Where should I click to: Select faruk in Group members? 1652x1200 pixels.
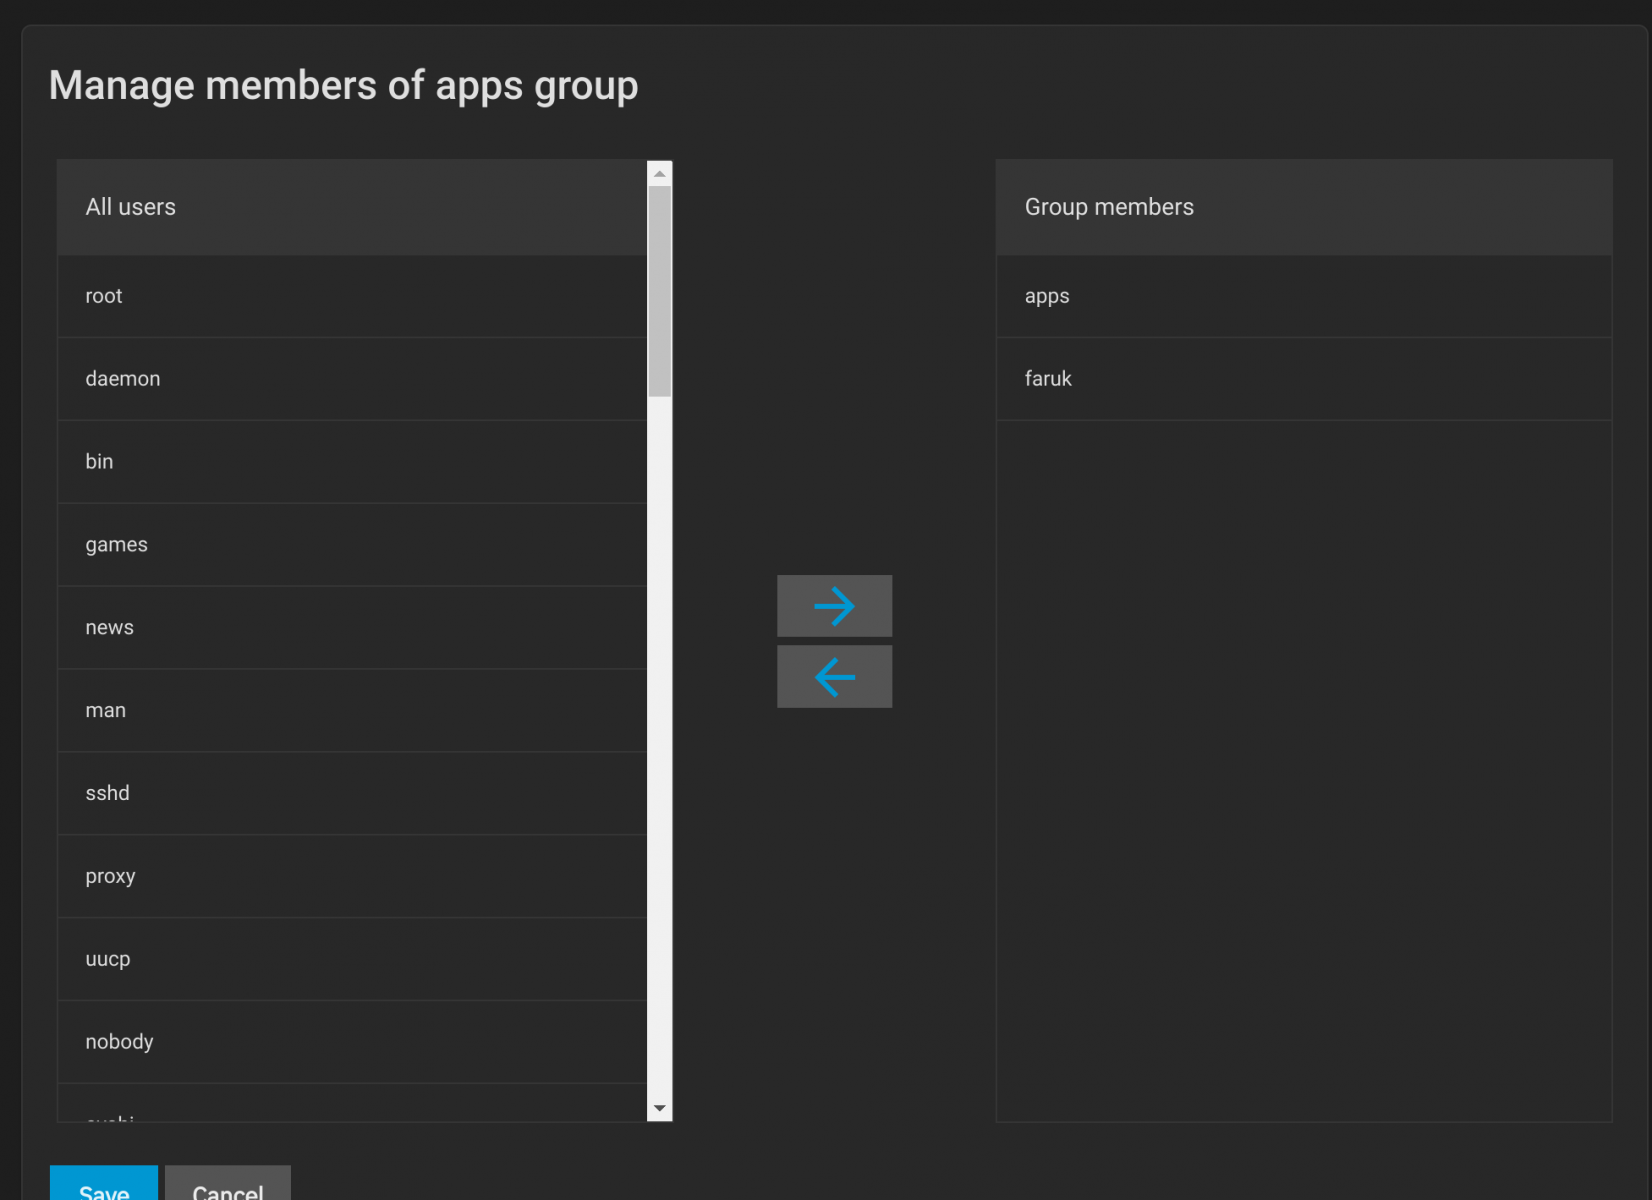coord(1304,379)
